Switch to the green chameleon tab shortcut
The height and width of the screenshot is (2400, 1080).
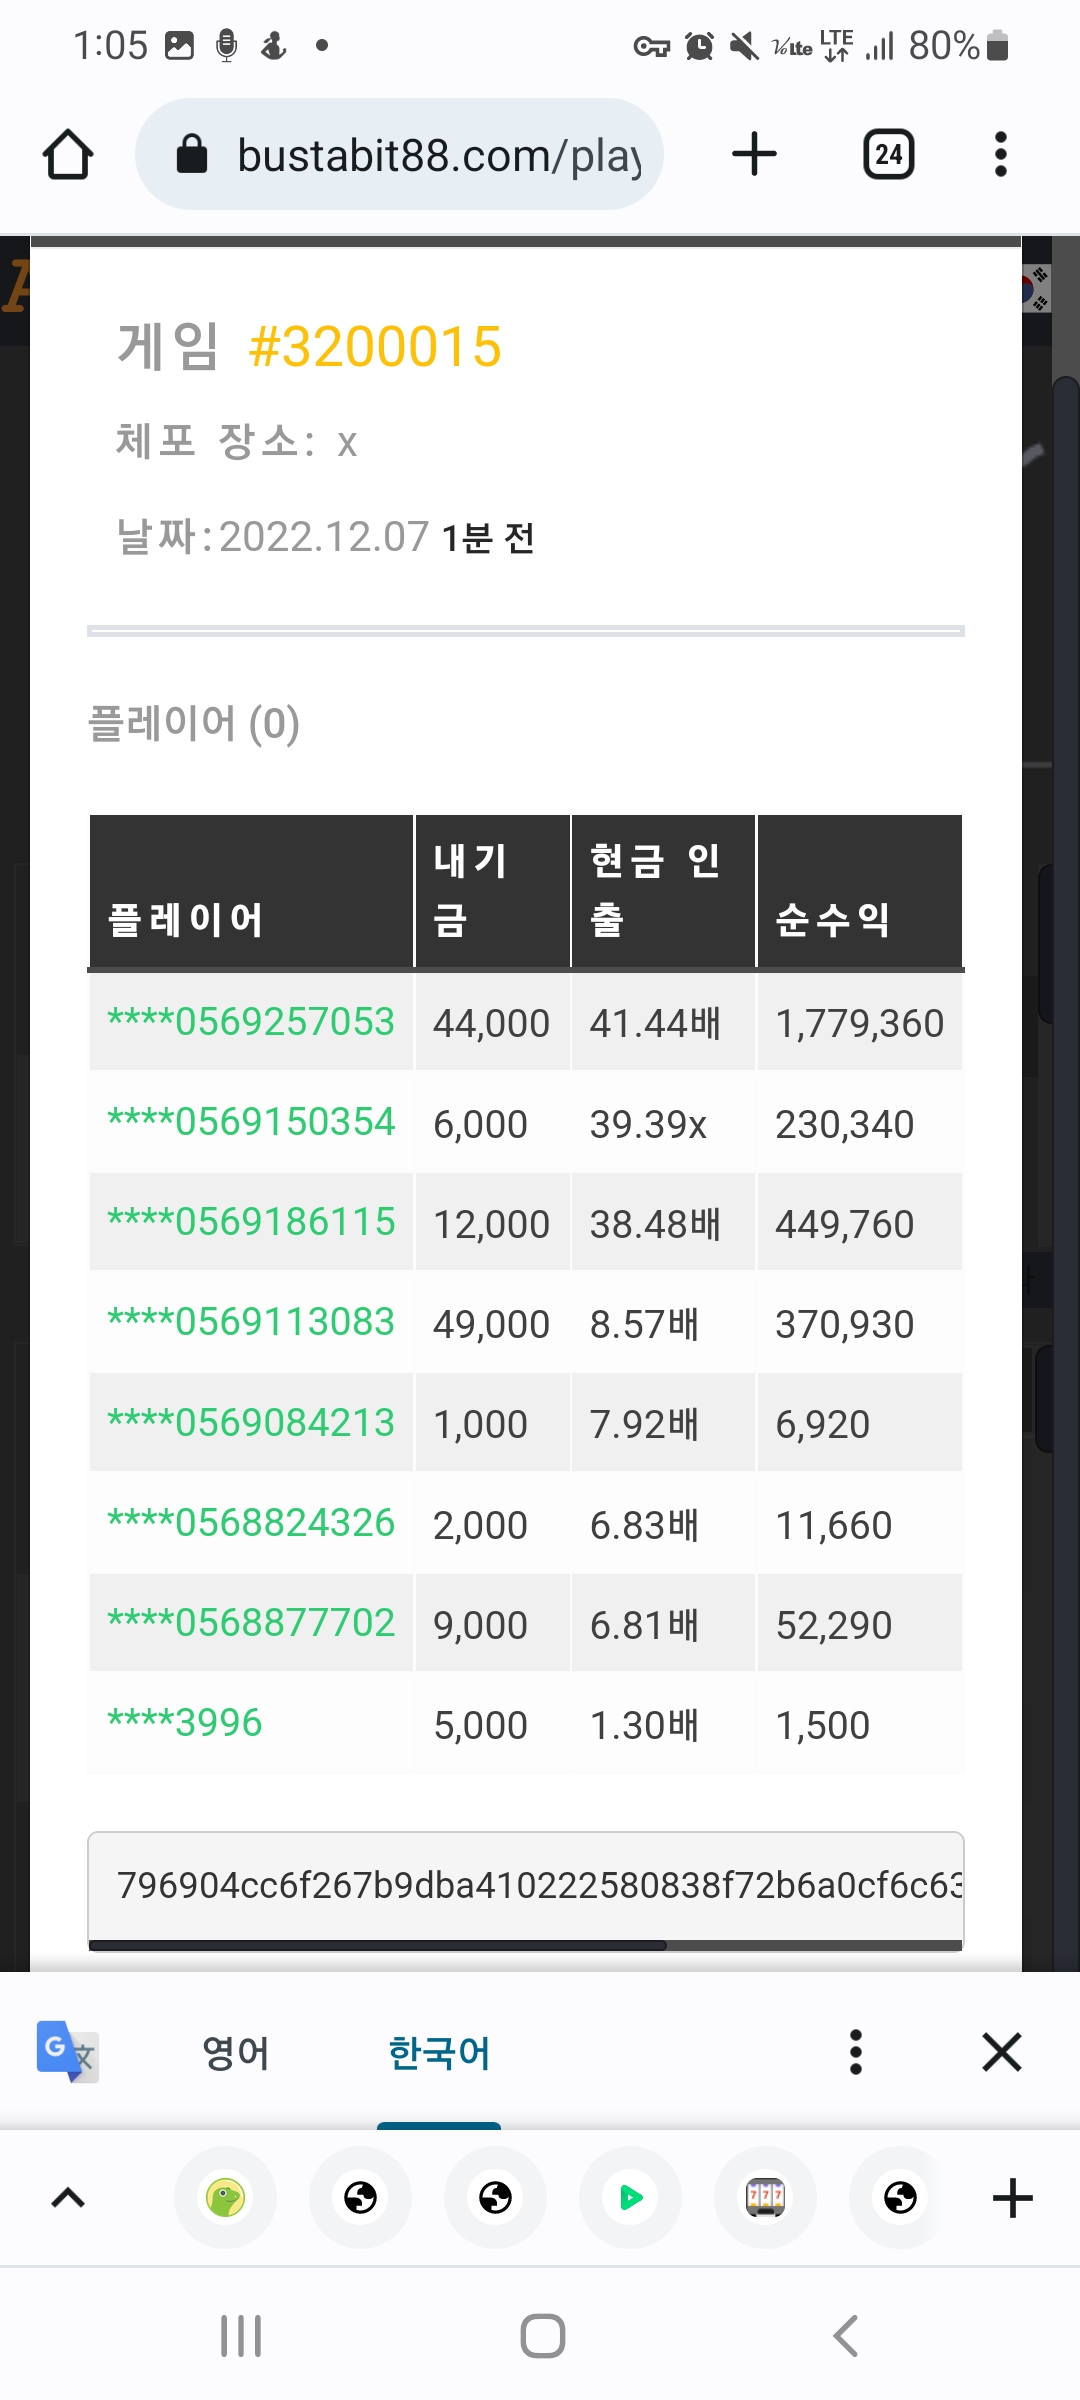click(225, 2197)
